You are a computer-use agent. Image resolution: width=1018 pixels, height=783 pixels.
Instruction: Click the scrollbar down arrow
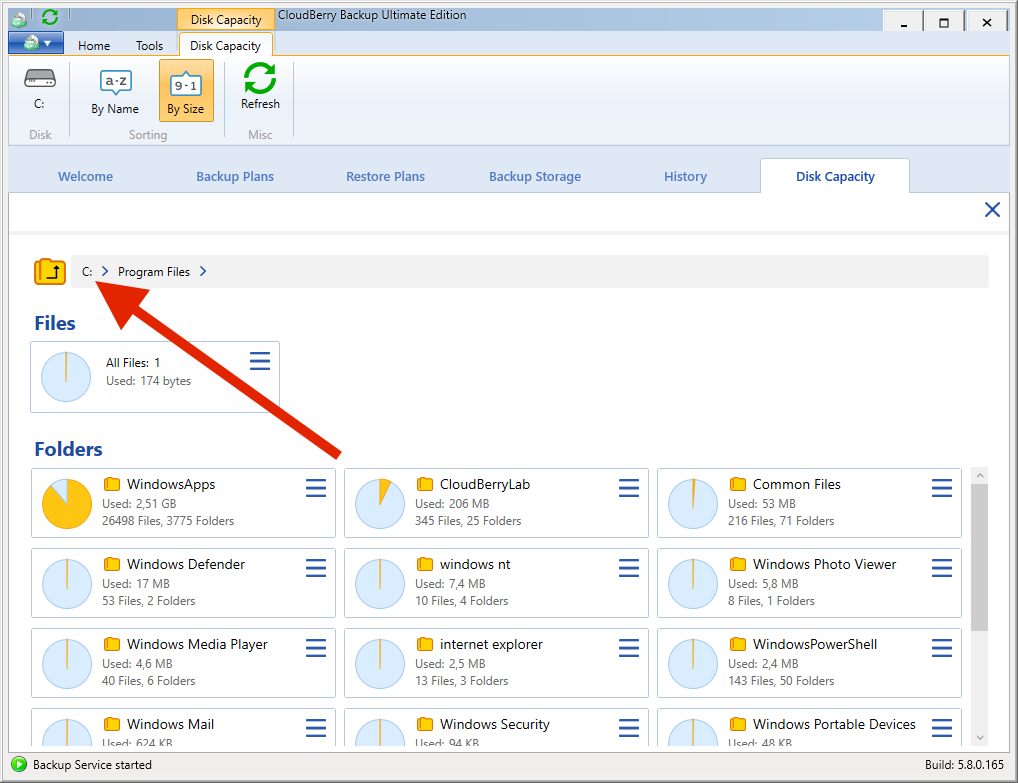pos(980,738)
